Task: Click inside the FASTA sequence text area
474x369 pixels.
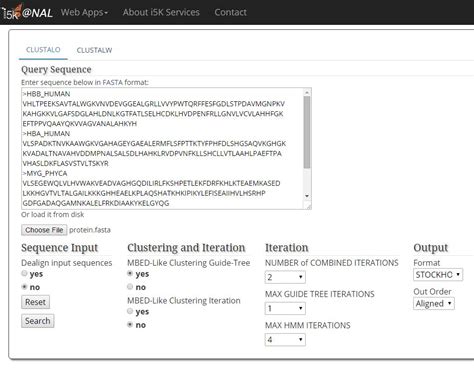Action: 162,148
